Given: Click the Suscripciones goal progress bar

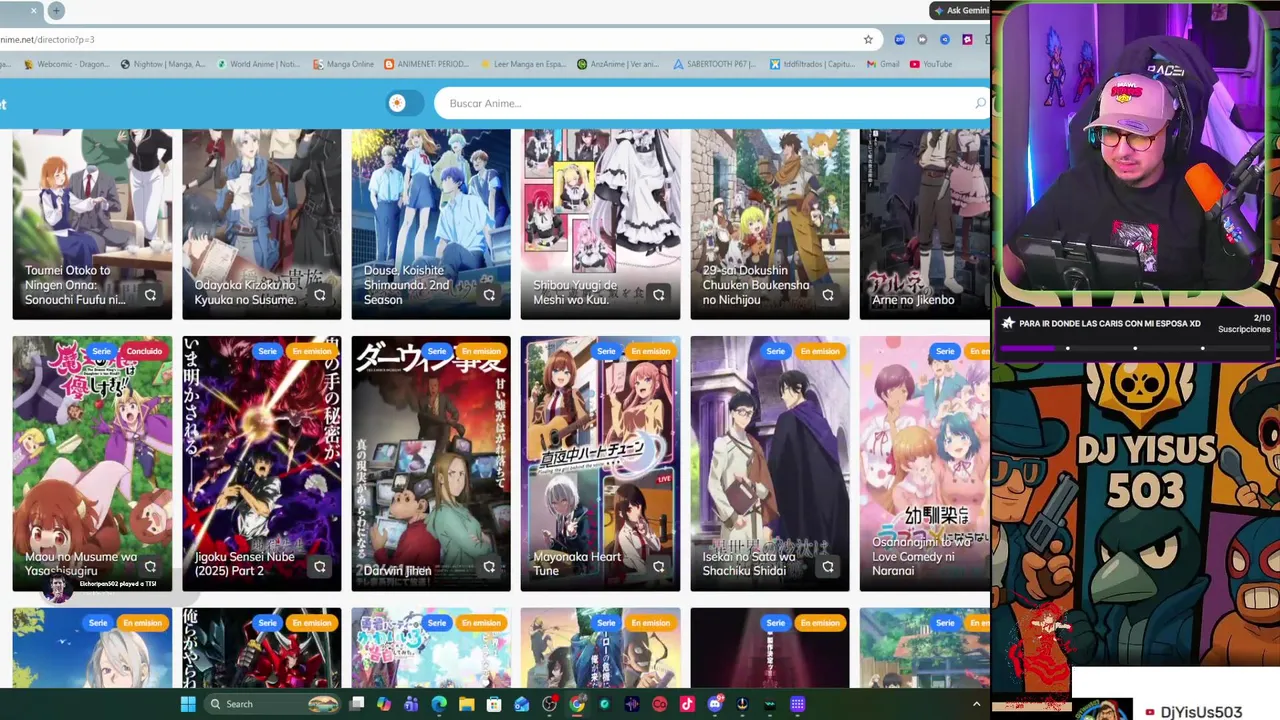Looking at the screenshot, I should (x=1134, y=348).
